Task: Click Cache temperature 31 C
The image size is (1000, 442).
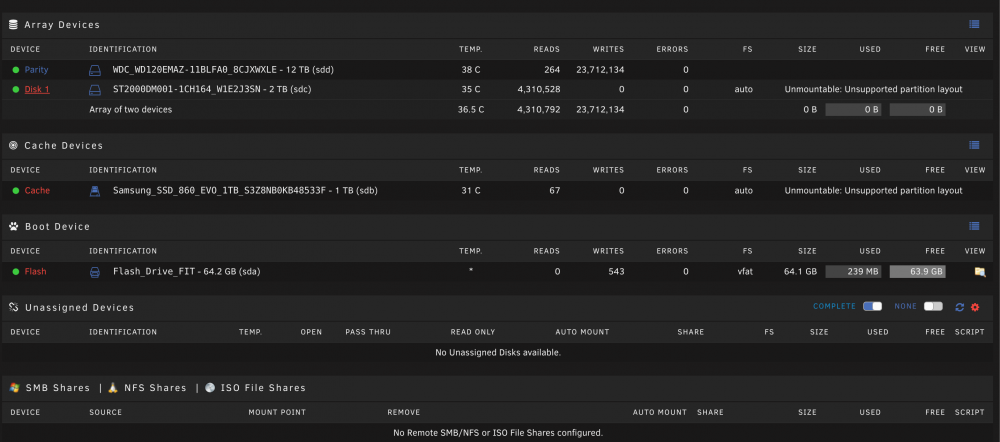Action: point(471,190)
